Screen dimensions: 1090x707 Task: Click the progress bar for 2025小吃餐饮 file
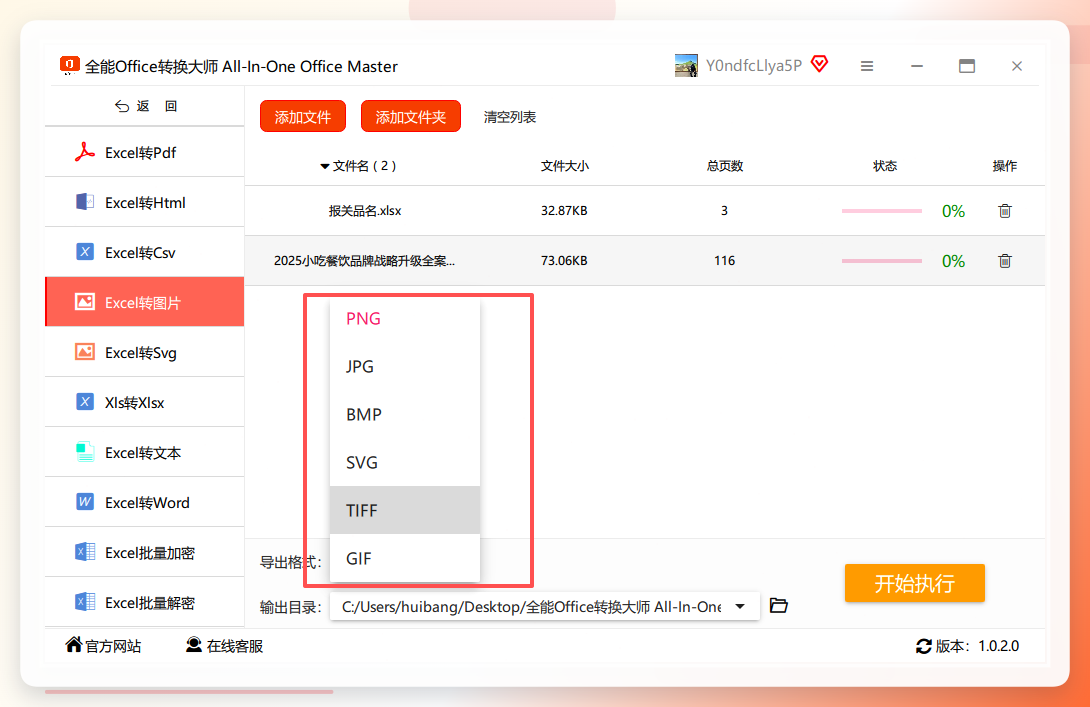coord(881,261)
